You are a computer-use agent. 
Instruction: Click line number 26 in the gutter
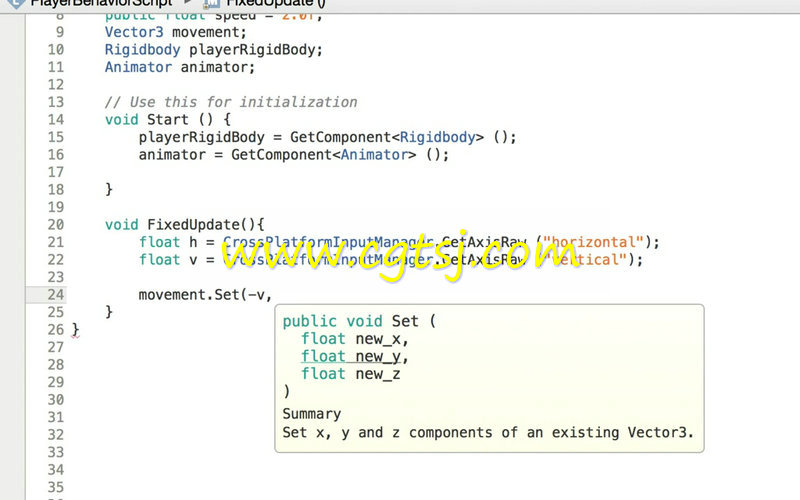pos(56,330)
